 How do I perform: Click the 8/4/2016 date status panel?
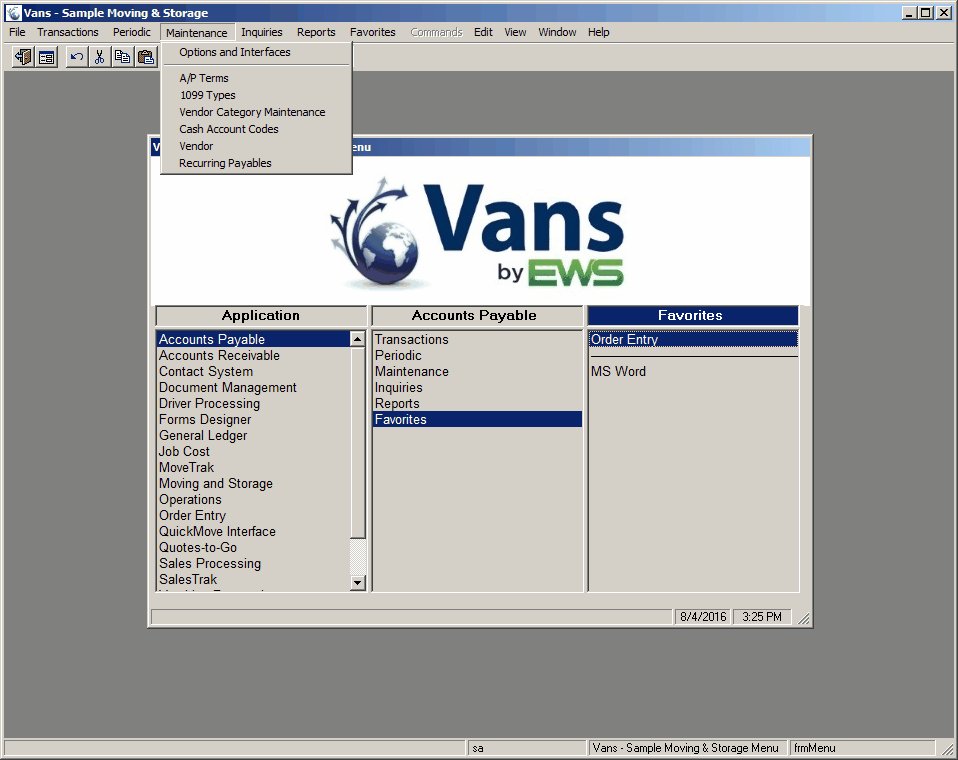[x=703, y=617]
